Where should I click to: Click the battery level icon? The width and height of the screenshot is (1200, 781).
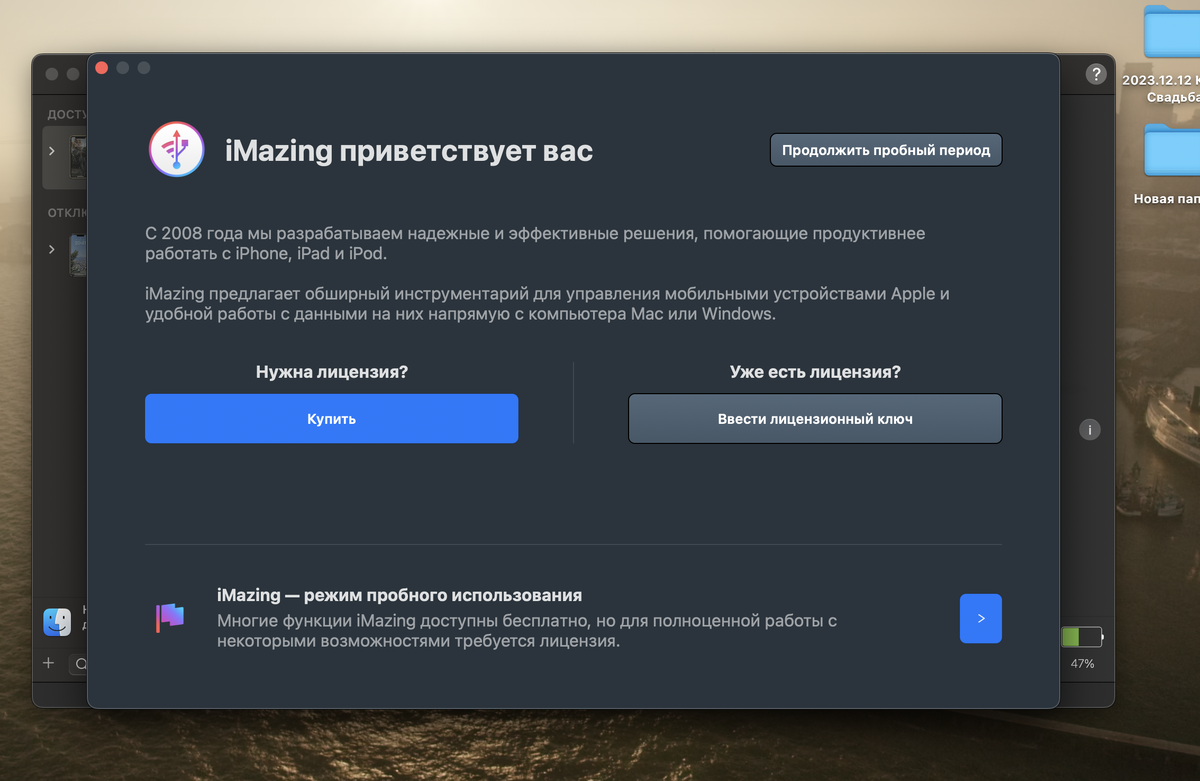[1081, 636]
